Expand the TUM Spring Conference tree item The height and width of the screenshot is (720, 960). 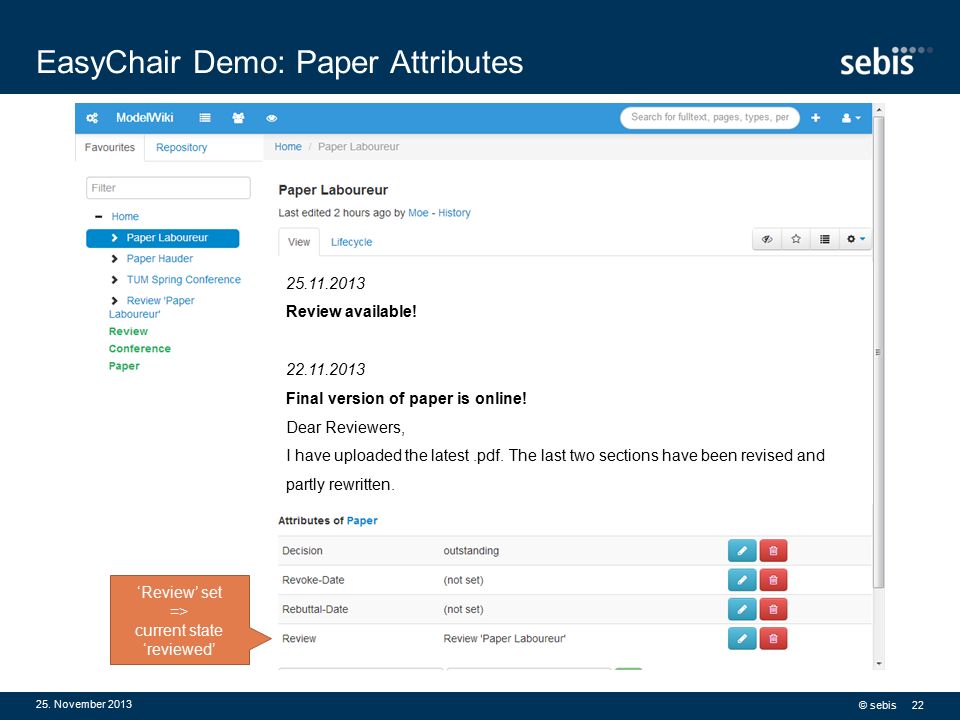click(x=114, y=280)
